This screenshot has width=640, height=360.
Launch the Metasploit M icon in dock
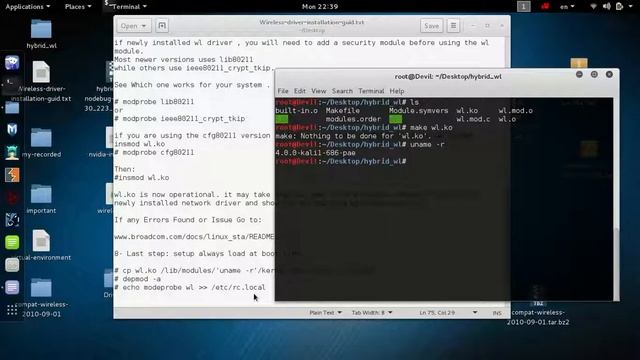[x=12, y=129]
